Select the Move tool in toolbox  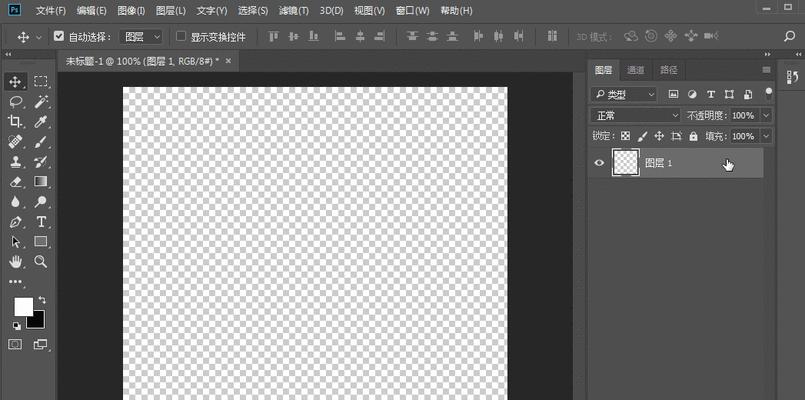point(15,81)
